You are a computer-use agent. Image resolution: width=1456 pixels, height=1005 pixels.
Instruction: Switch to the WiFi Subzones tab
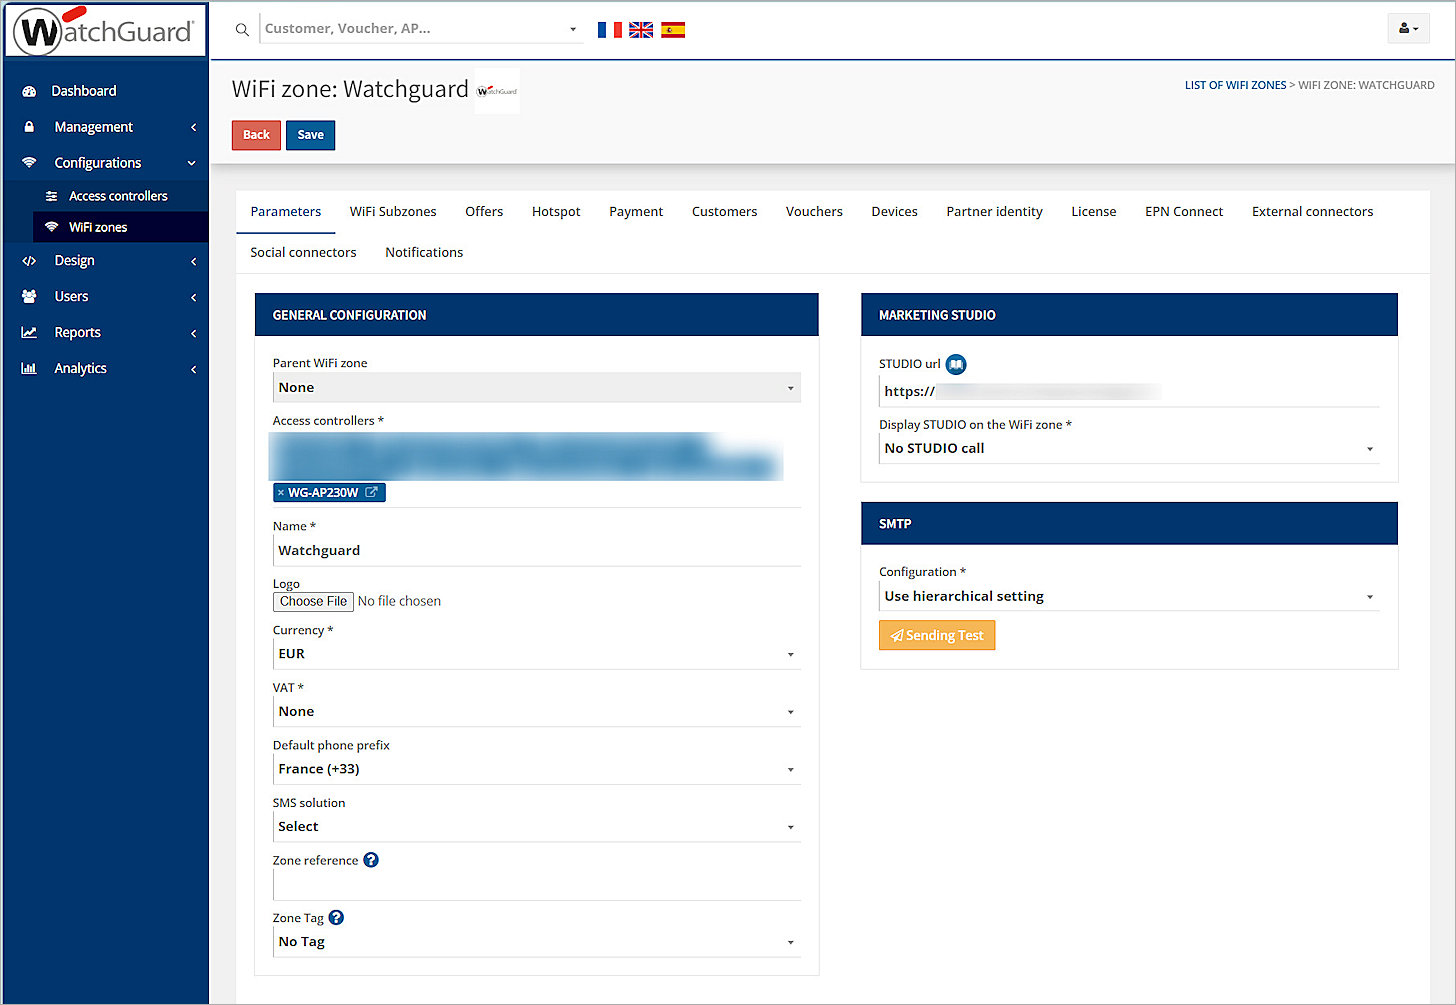point(393,211)
